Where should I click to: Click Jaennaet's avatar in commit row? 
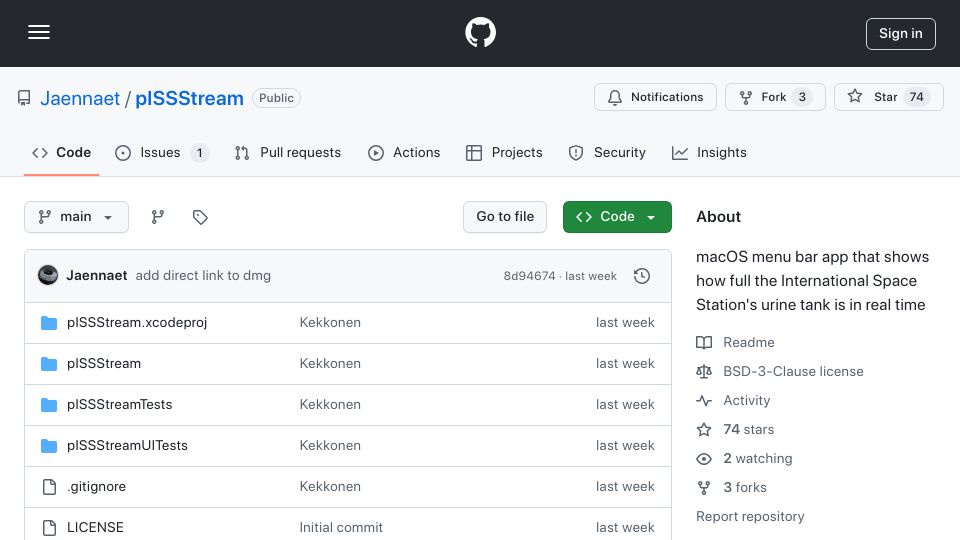[48, 276]
